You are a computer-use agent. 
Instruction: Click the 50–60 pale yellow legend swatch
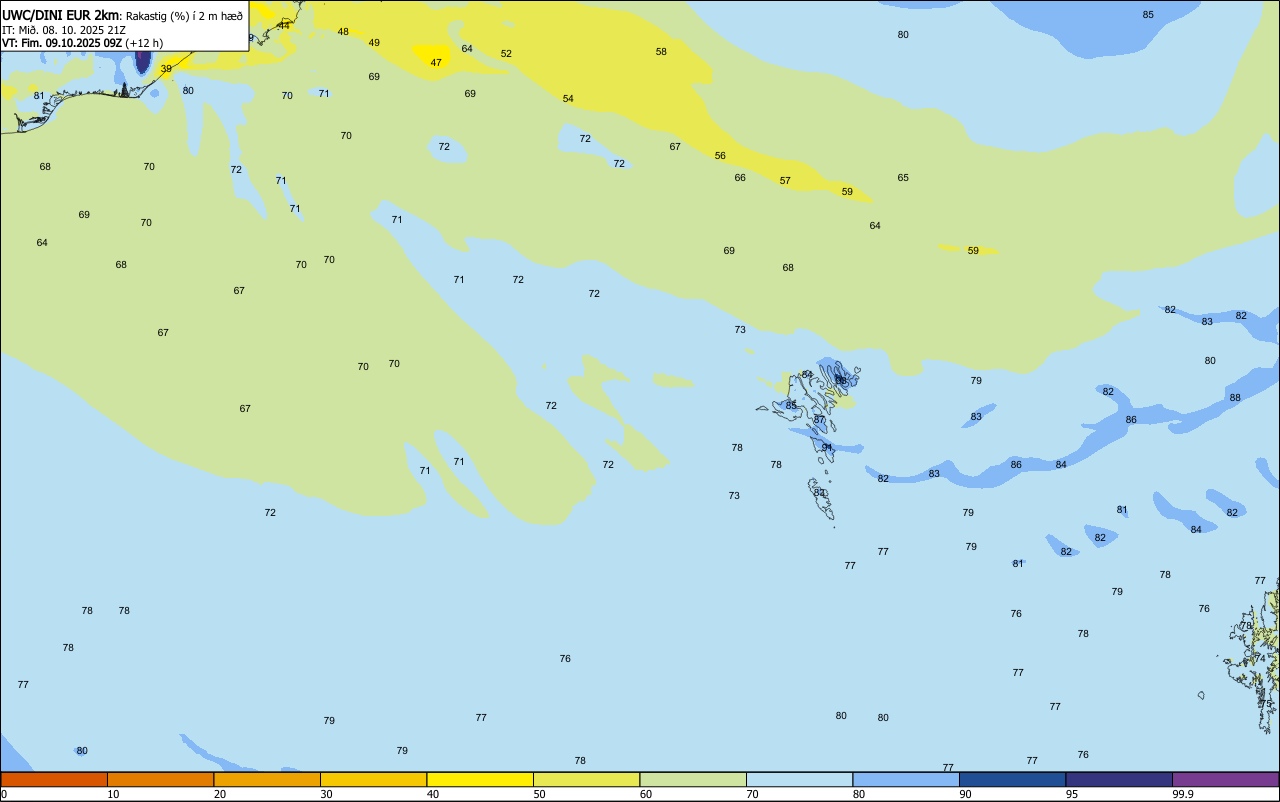pos(586,779)
